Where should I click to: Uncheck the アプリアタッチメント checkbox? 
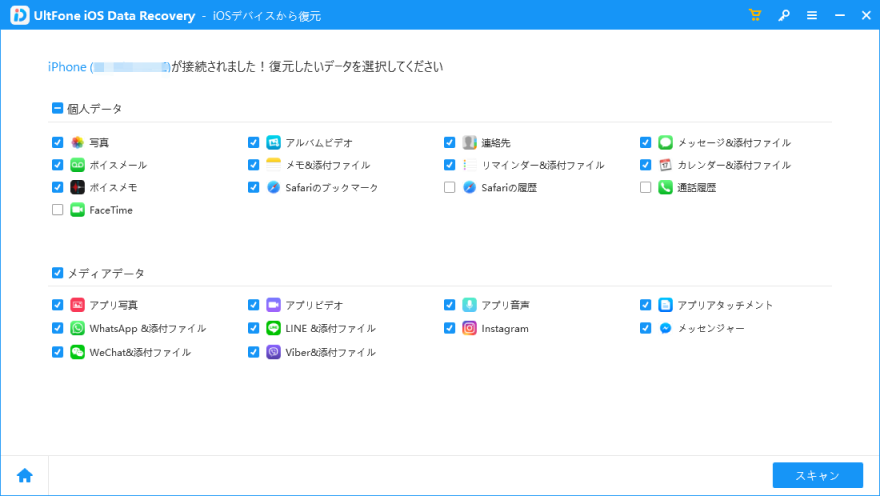coord(645,305)
